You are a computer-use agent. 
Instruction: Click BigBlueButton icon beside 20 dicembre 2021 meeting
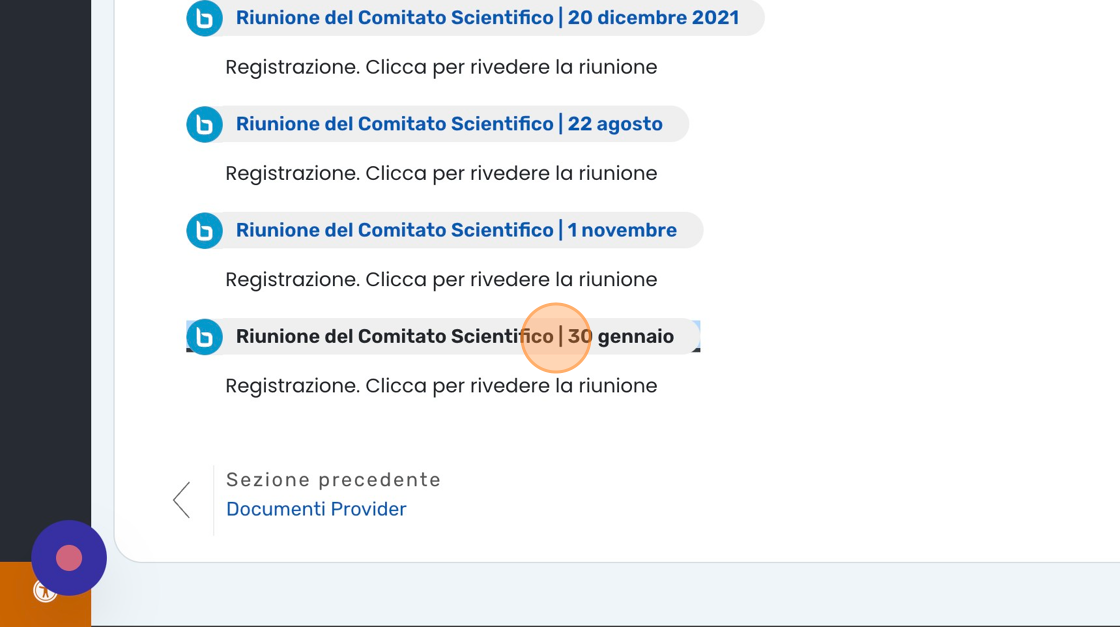(x=204, y=18)
